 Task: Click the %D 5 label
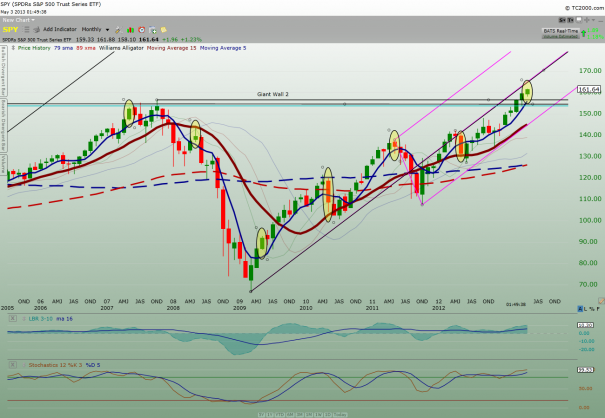pyautogui.click(x=93, y=364)
